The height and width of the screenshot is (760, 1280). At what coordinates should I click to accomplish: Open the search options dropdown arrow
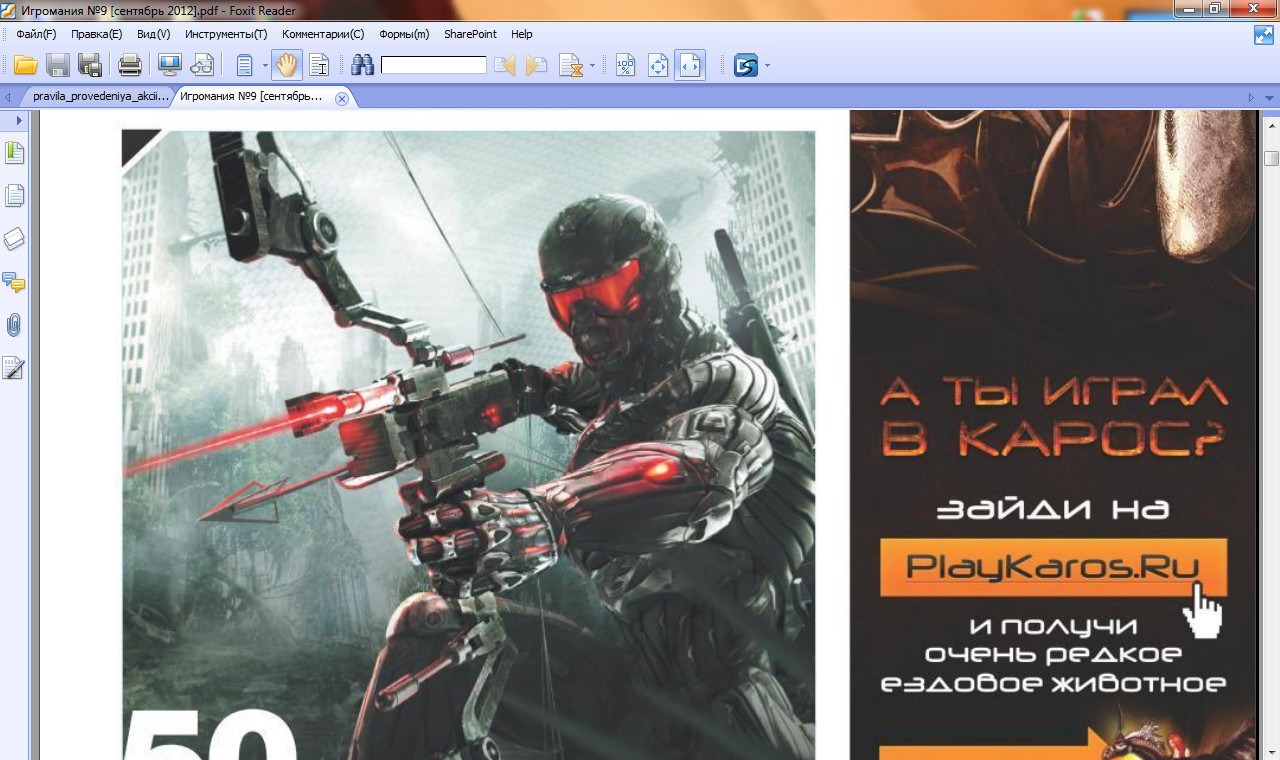(592, 66)
